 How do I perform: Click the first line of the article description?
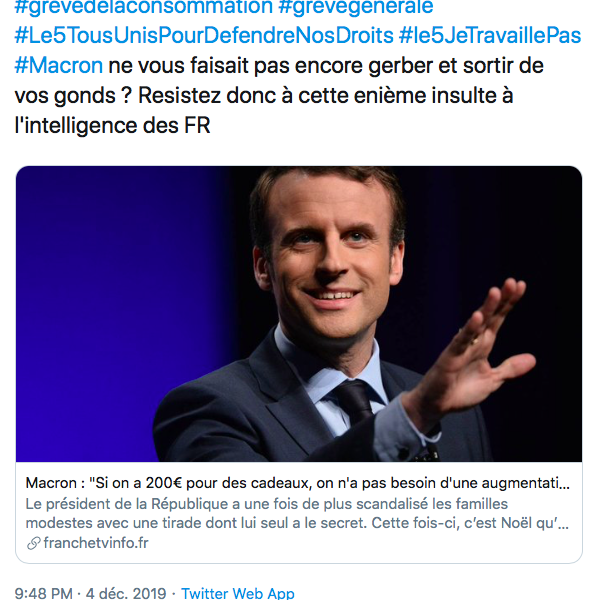(x=267, y=504)
